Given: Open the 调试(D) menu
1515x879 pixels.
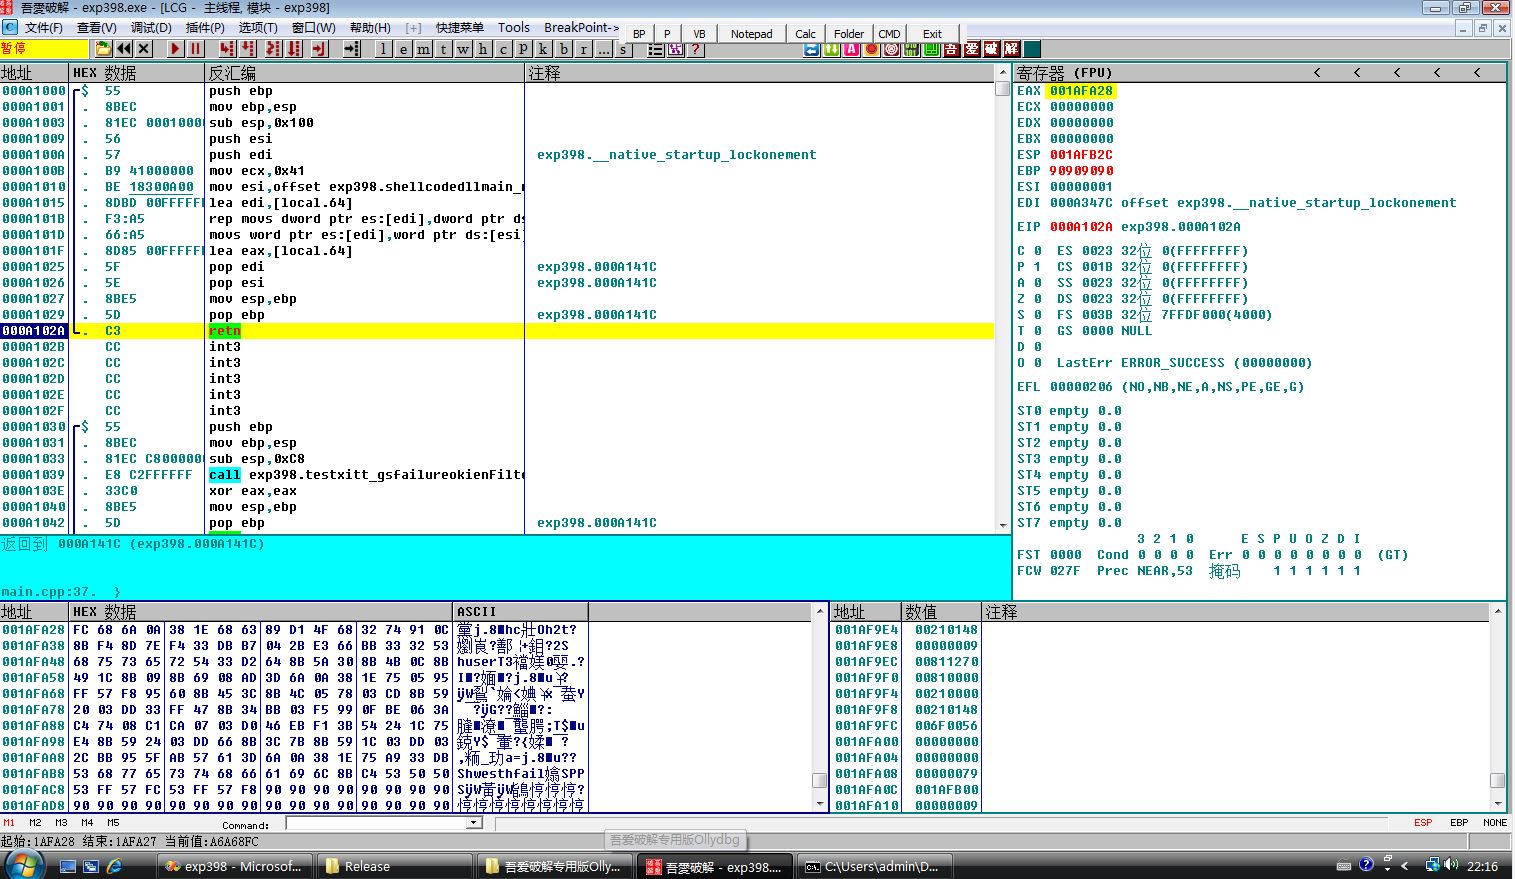Looking at the screenshot, I should [x=151, y=27].
